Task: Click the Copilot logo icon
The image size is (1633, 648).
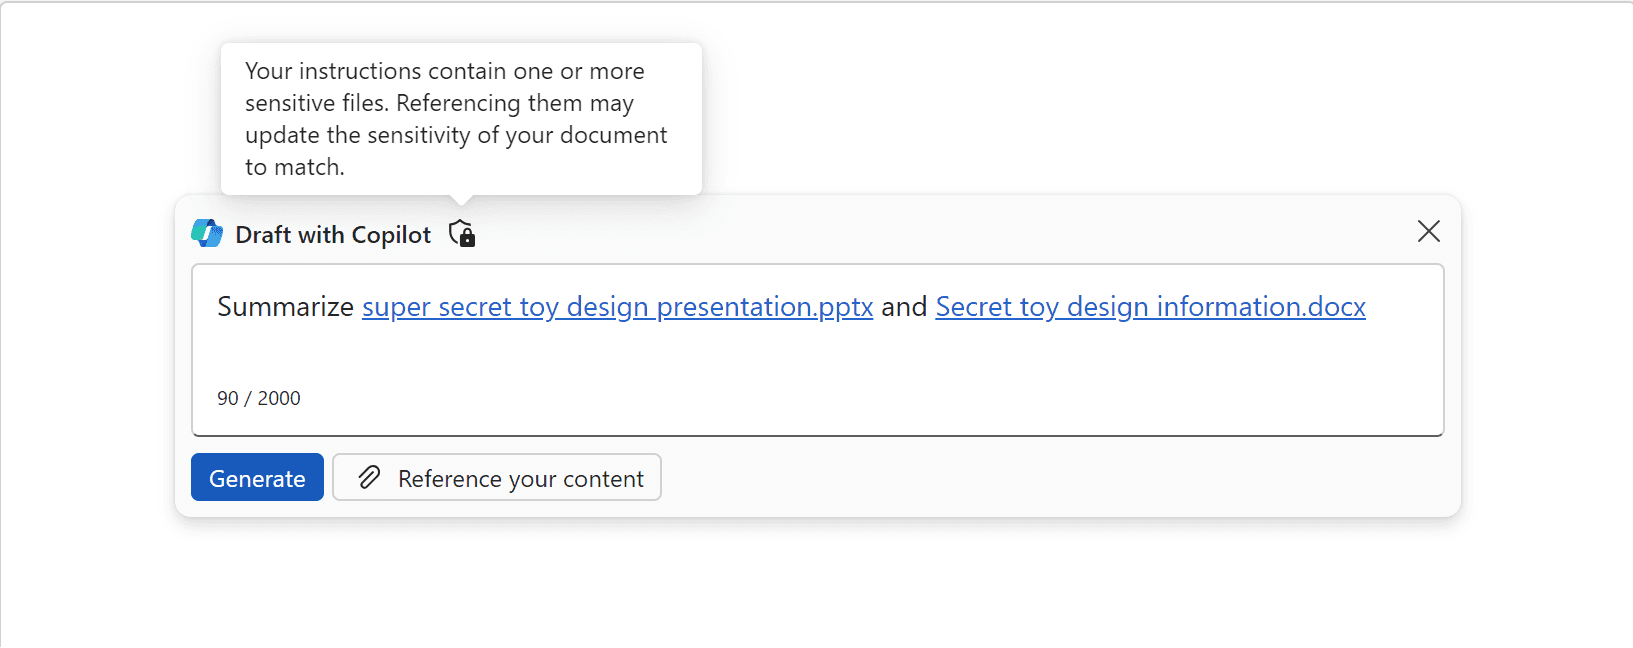Action: (x=207, y=234)
